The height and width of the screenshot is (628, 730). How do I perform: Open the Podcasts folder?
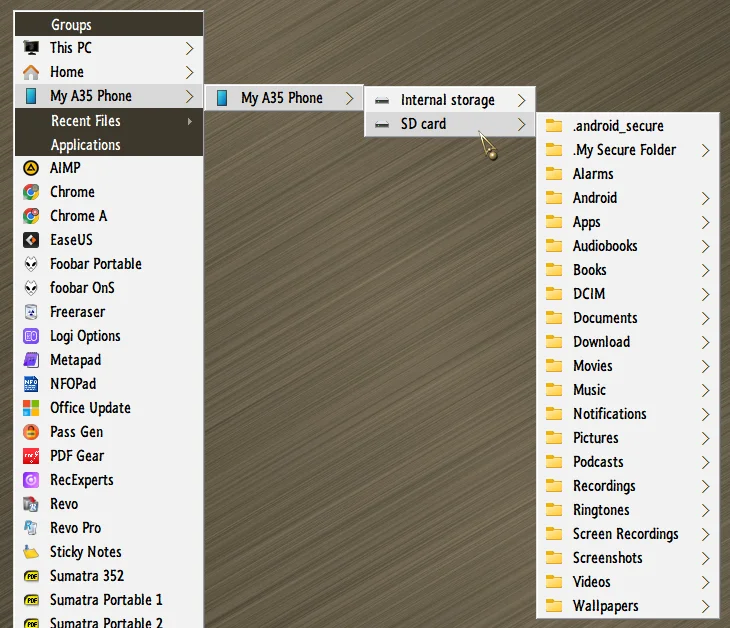pyautogui.click(x=628, y=462)
